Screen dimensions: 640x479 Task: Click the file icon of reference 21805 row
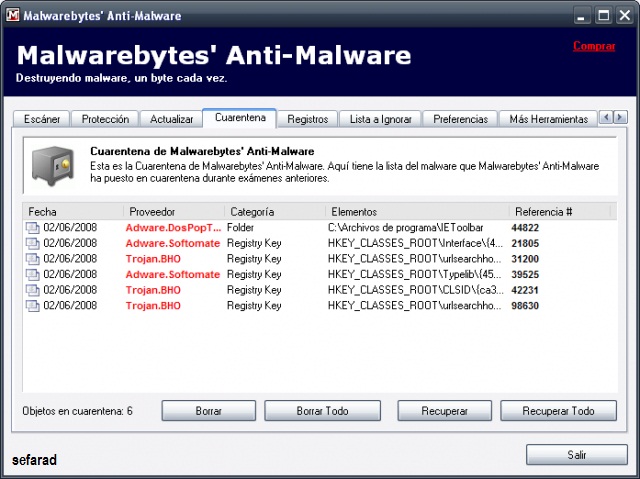tap(32, 243)
